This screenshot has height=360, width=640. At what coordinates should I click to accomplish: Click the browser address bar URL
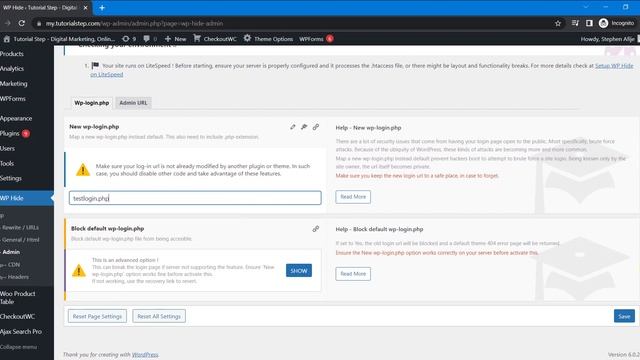point(134,24)
